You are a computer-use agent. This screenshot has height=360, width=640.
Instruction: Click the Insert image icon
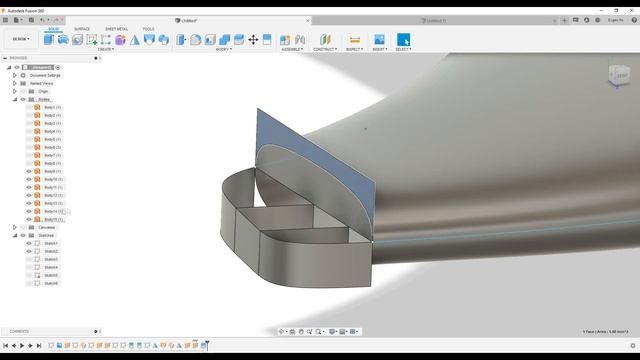click(x=379, y=40)
